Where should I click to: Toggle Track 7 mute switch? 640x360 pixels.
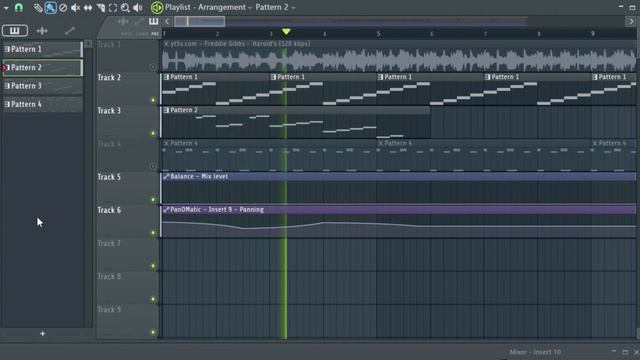pos(153,266)
